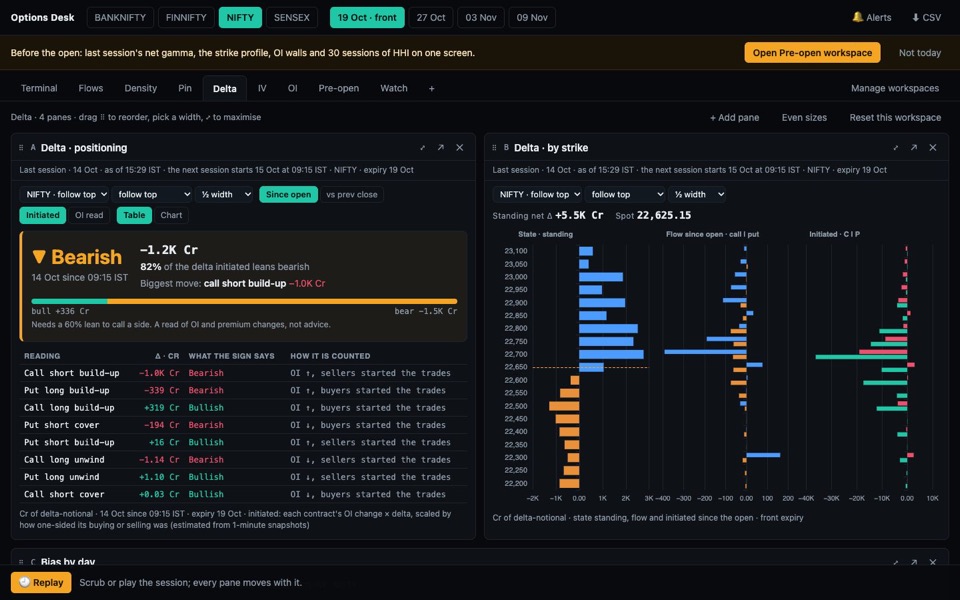This screenshot has width=960, height=600.
Task: Close the Delta positioning pane
Action: [460, 148]
